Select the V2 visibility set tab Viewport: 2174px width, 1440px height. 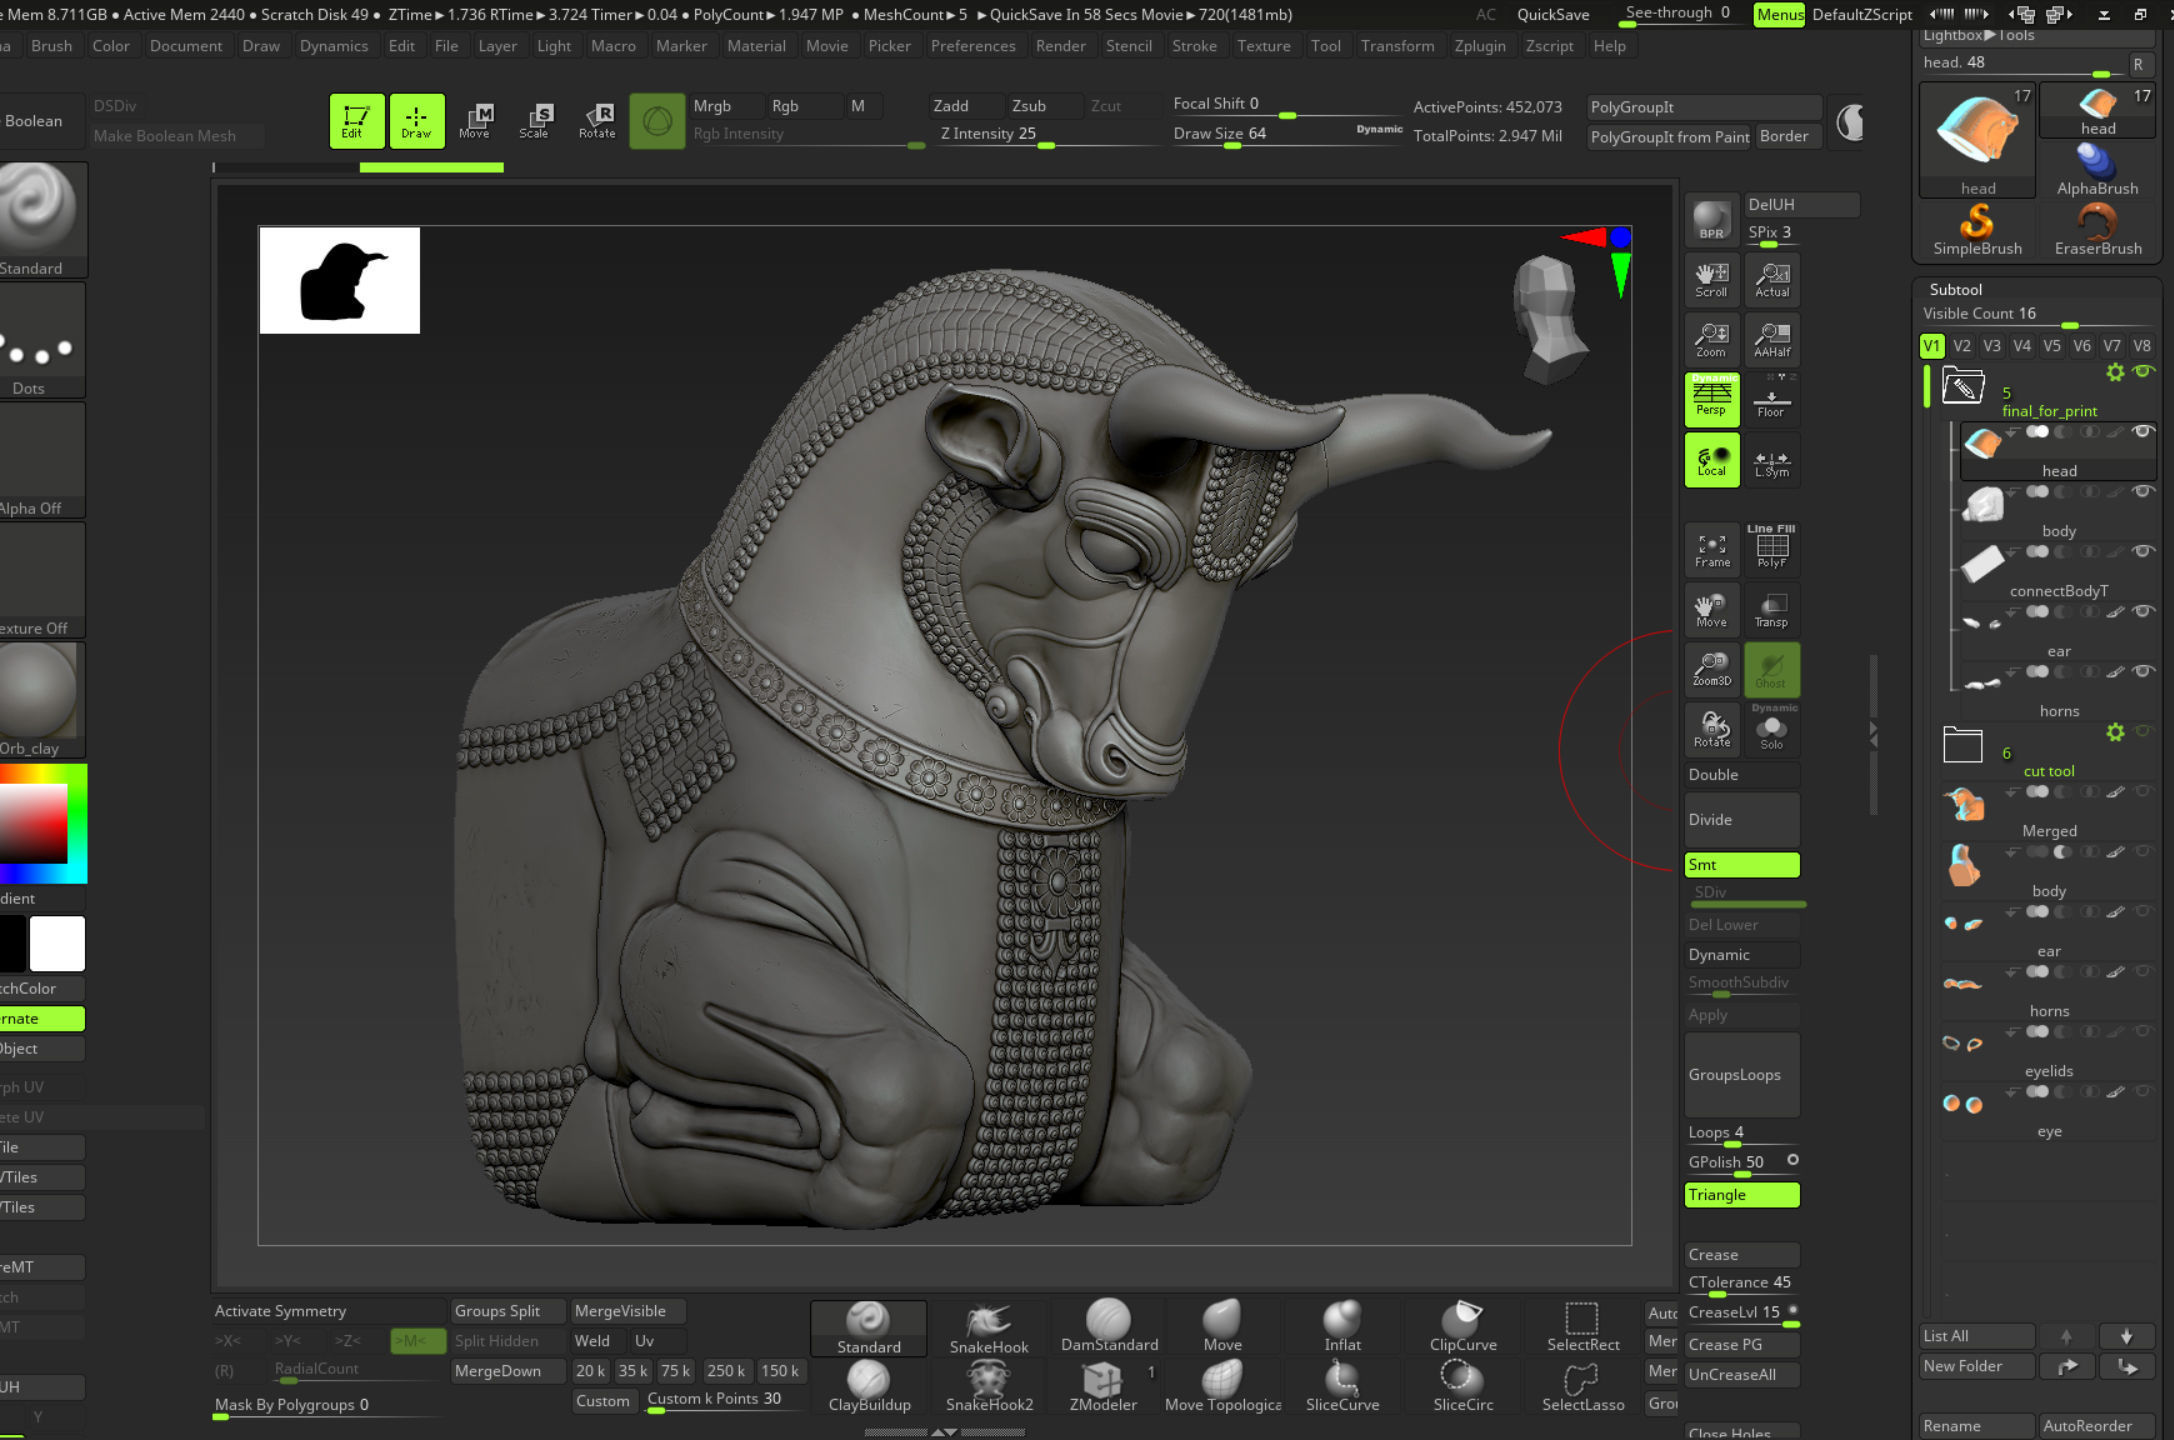point(1961,346)
